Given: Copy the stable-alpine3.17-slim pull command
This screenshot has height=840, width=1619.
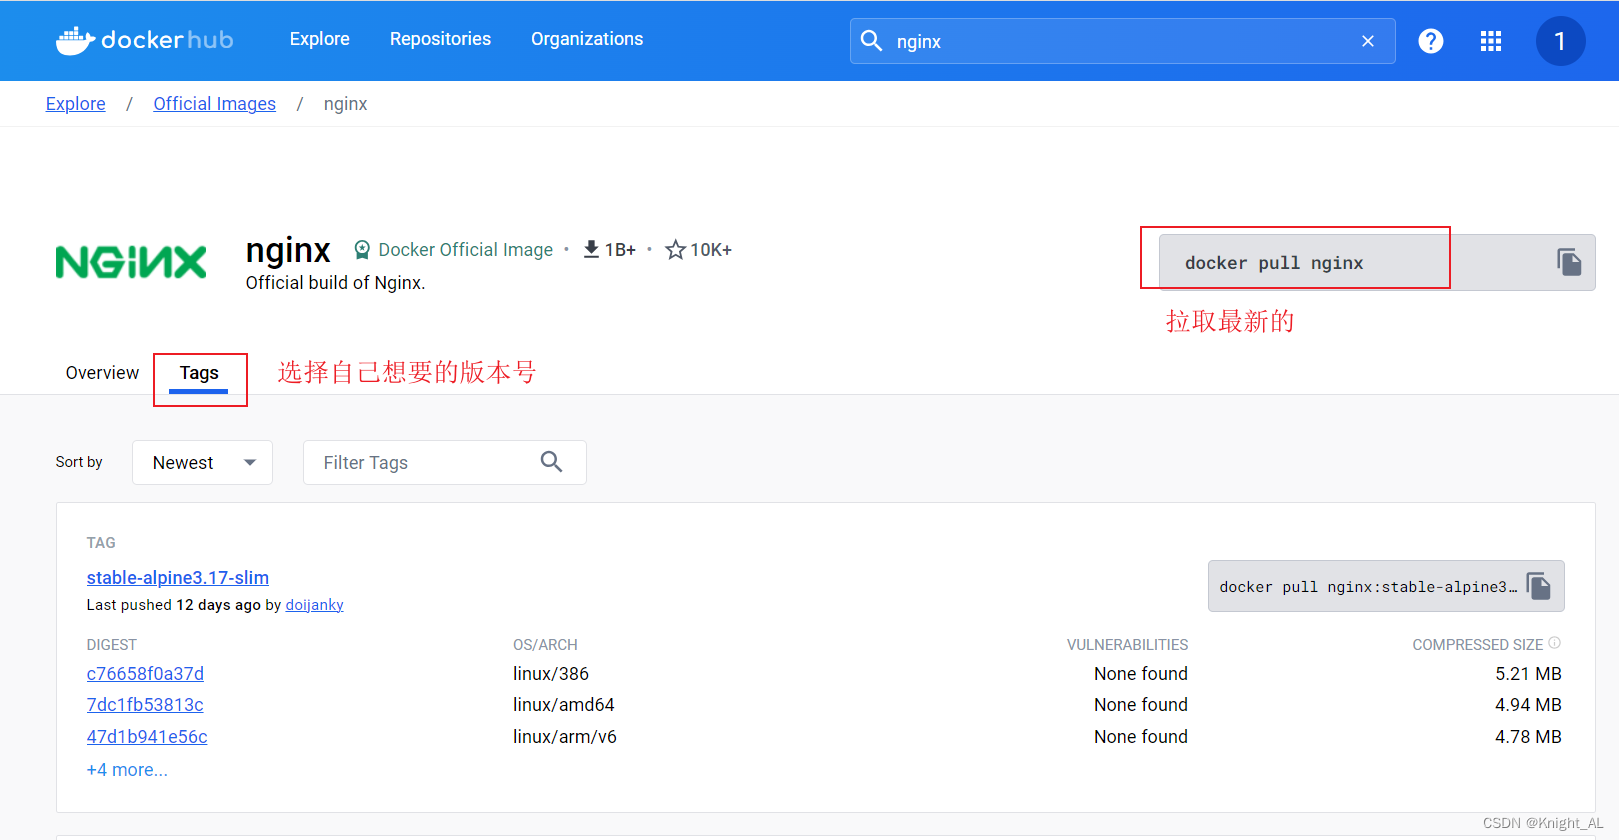Looking at the screenshot, I should tap(1540, 586).
